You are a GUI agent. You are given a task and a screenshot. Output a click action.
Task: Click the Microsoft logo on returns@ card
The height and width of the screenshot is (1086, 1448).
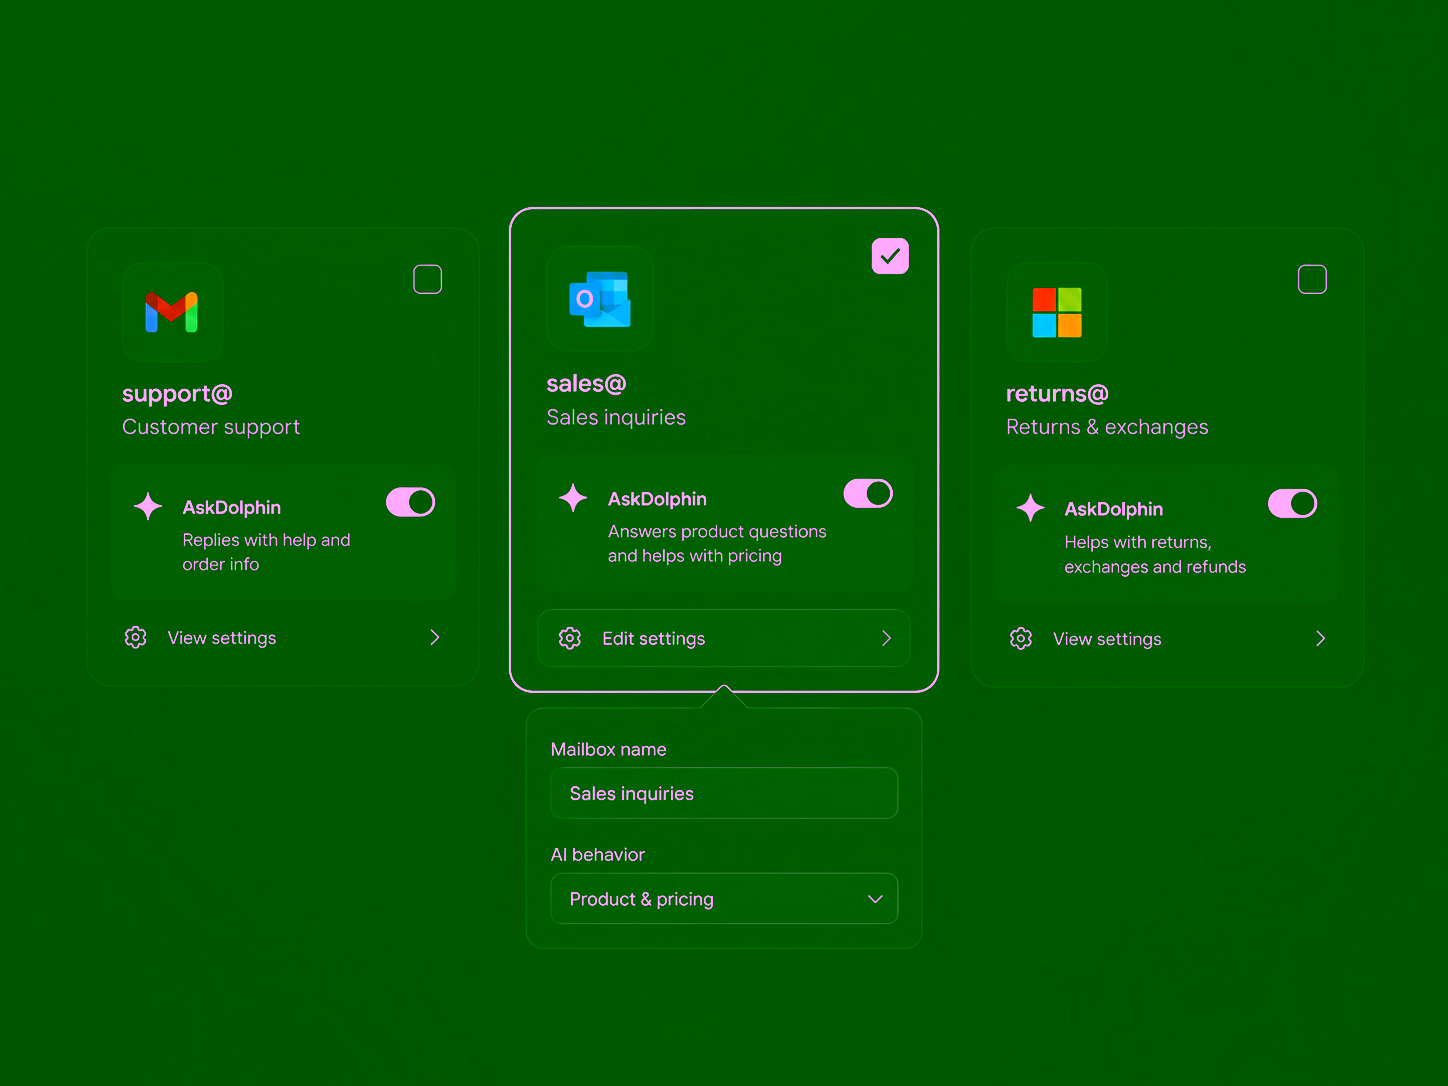[1057, 312]
